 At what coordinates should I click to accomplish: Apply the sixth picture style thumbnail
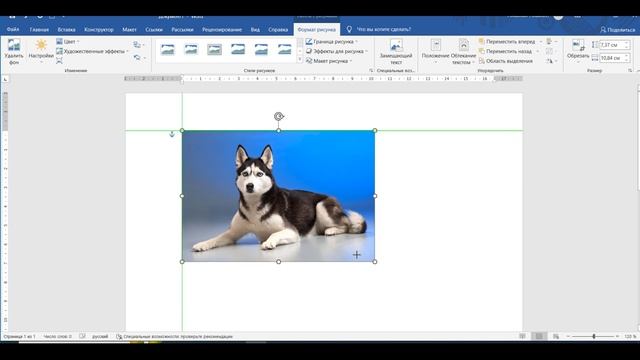pos(284,49)
